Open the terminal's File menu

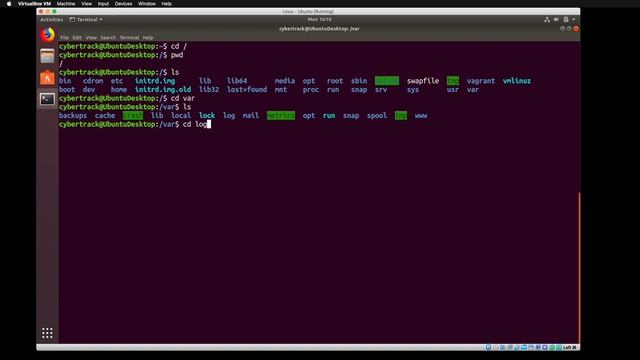[x=64, y=38]
